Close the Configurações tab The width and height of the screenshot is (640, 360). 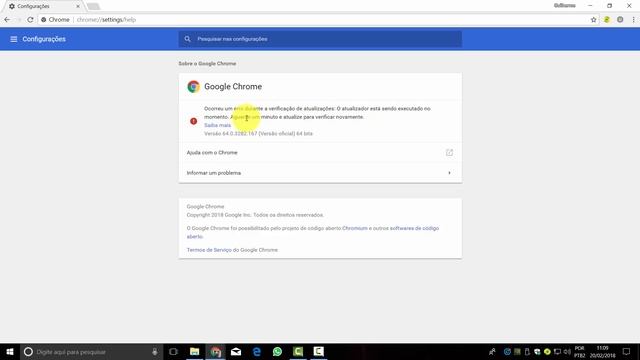coord(78,7)
